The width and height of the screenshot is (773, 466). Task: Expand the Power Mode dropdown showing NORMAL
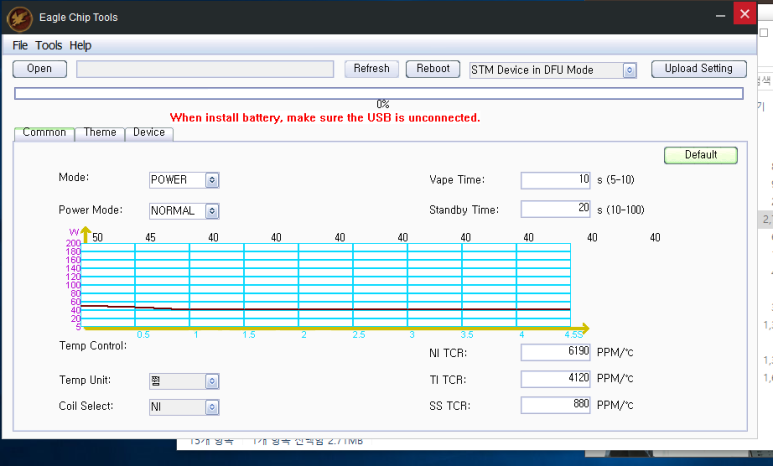212,211
